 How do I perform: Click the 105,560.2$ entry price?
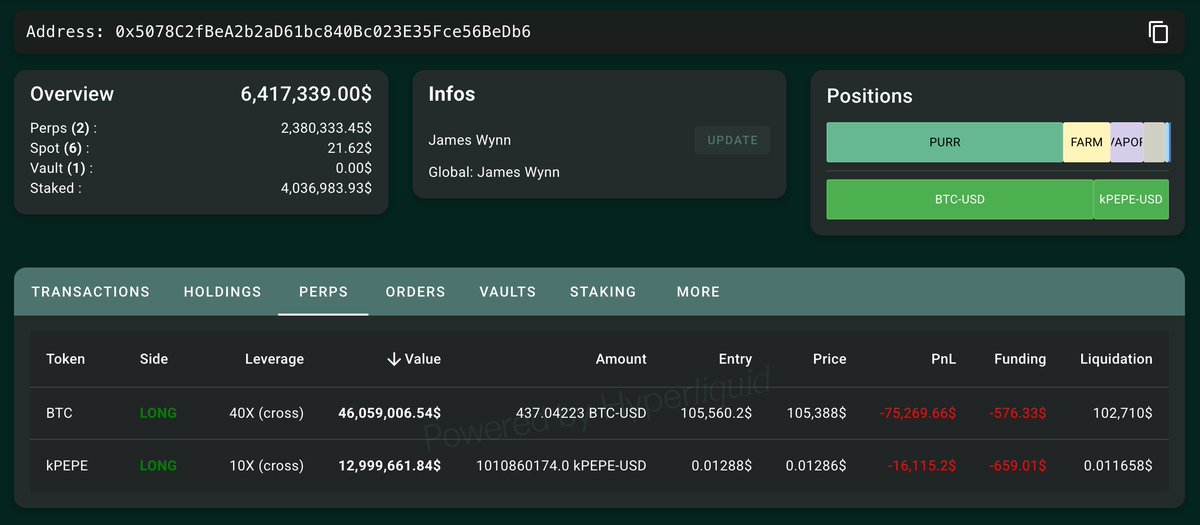[718, 413]
